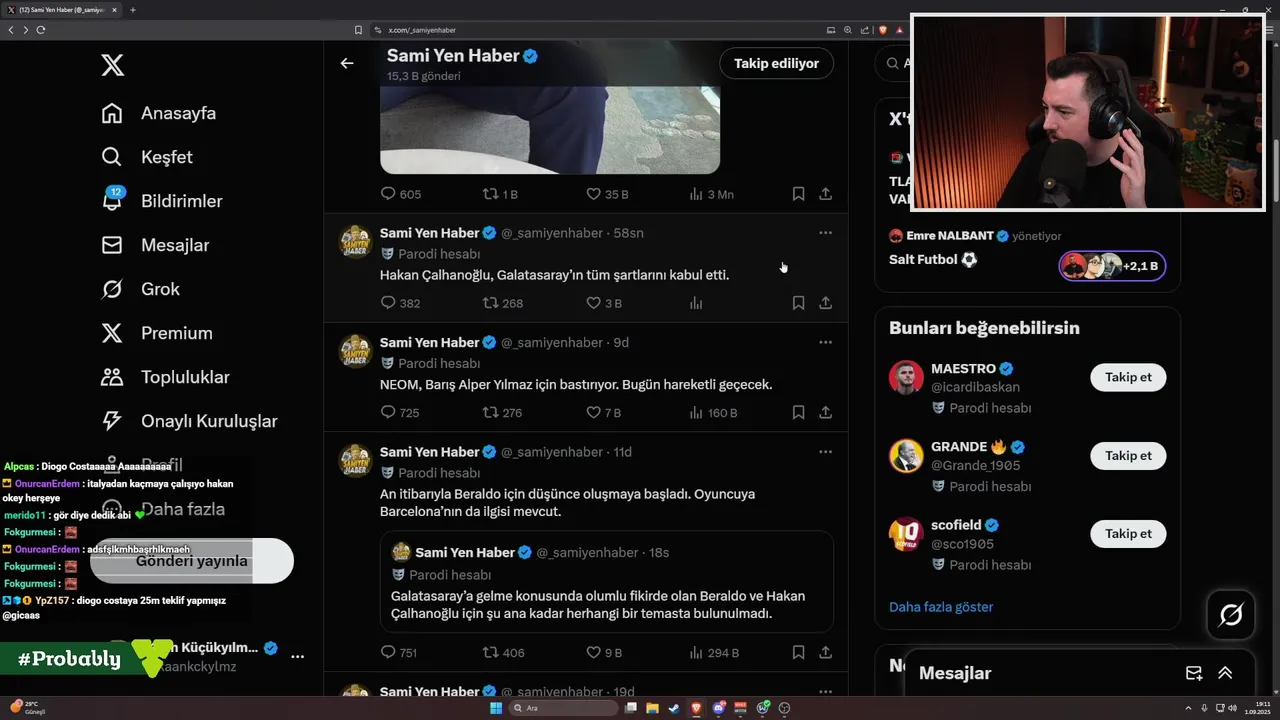This screenshot has height=720, width=1280.
Task: Repost the Beraldo post (406)
Action: (x=504, y=652)
